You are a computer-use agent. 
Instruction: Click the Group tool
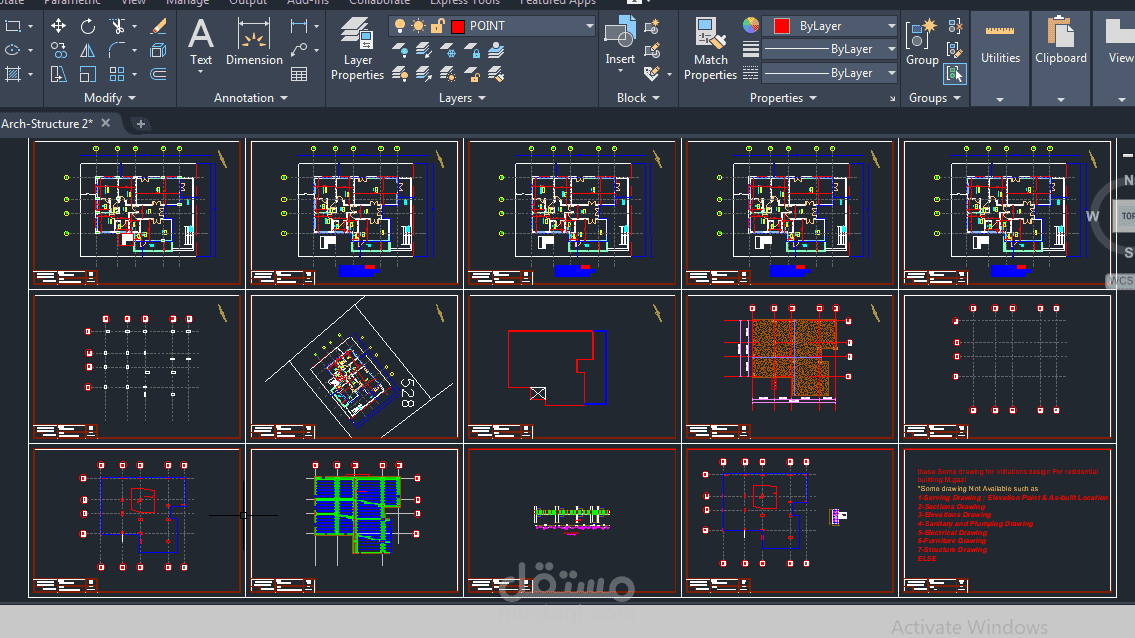coord(921,42)
